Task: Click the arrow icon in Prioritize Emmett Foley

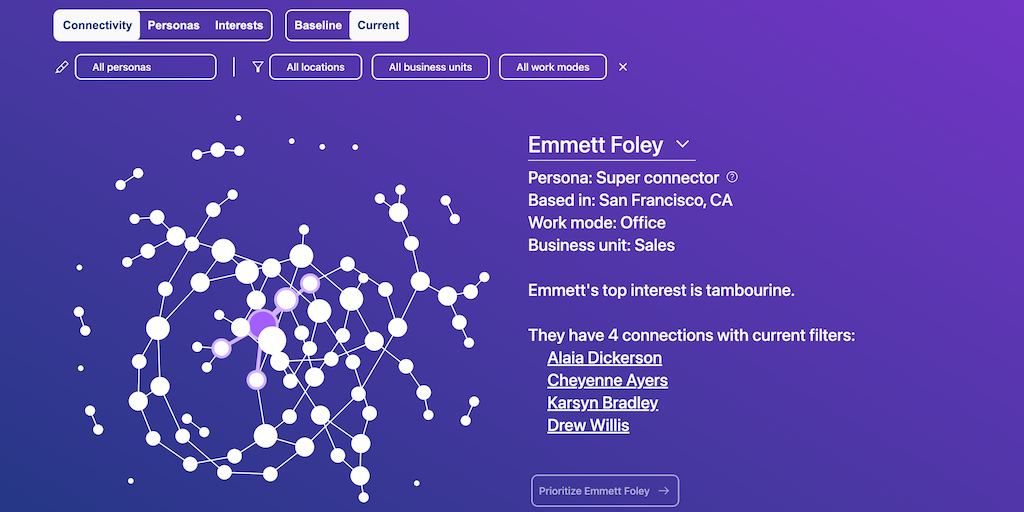Action: click(x=664, y=491)
